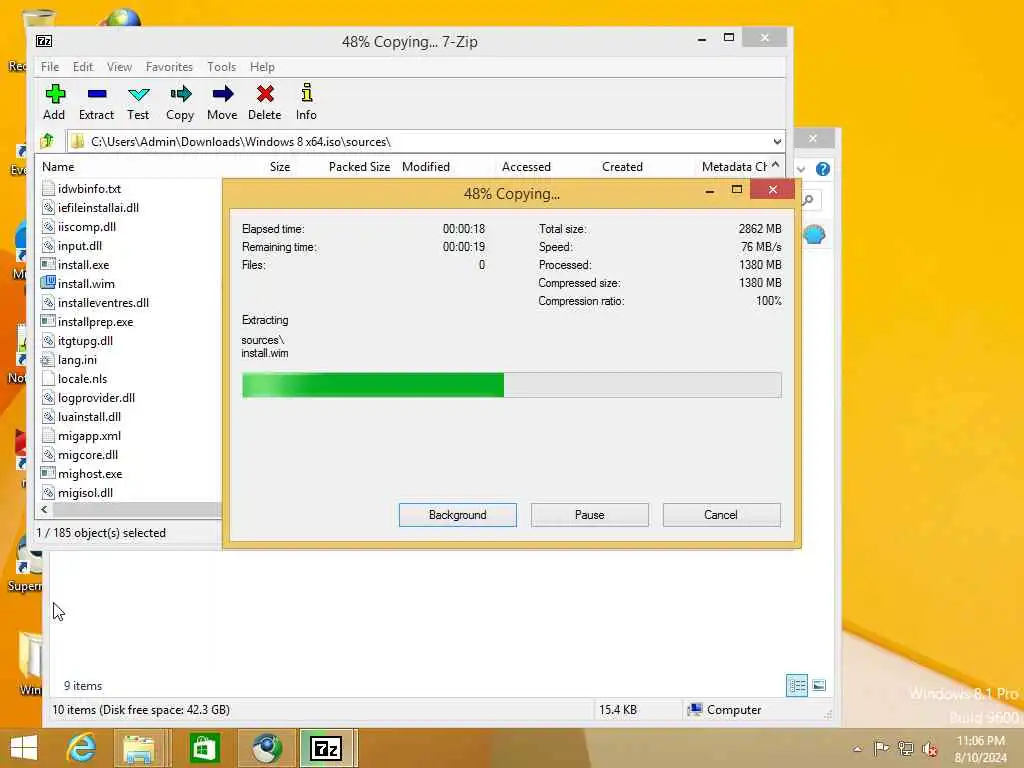This screenshot has height=768, width=1024.
Task: Close the 48% Copying dialog
Action: pos(773,189)
